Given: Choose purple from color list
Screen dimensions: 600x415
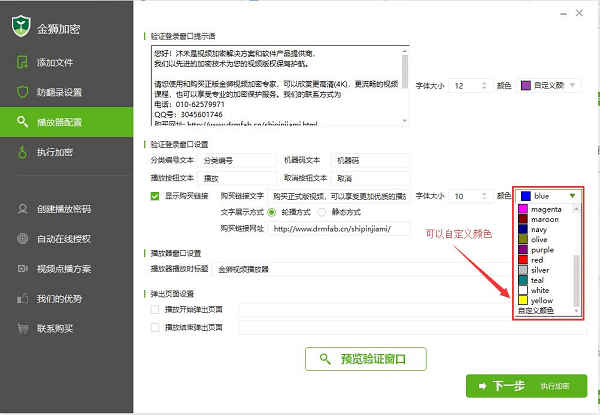Looking at the screenshot, I should click(545, 250).
